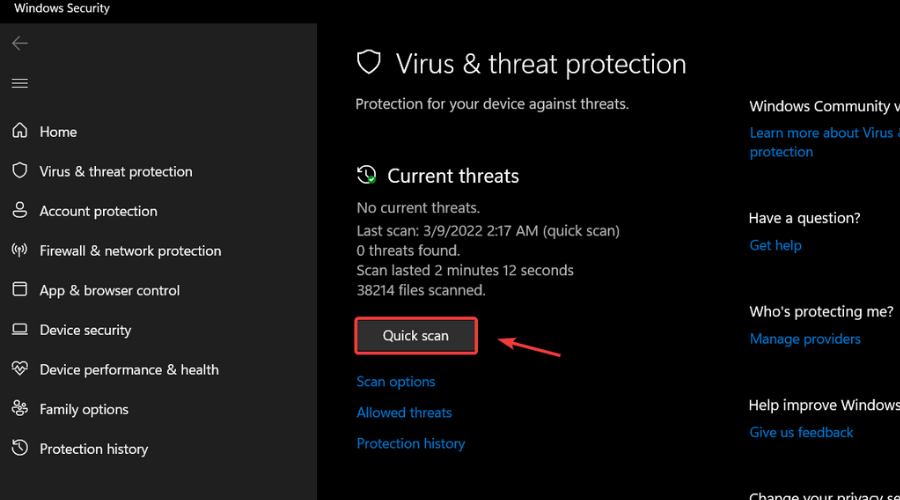The height and width of the screenshot is (500, 900).
Task: Open the Protection history link below Allowed threats
Action: [411, 443]
